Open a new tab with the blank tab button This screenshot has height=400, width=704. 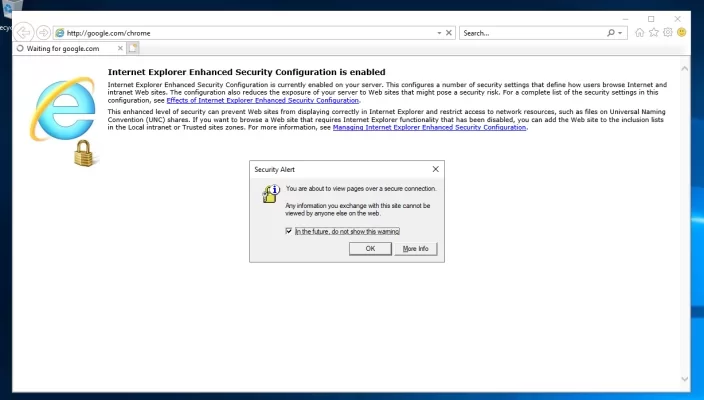click(x=133, y=48)
